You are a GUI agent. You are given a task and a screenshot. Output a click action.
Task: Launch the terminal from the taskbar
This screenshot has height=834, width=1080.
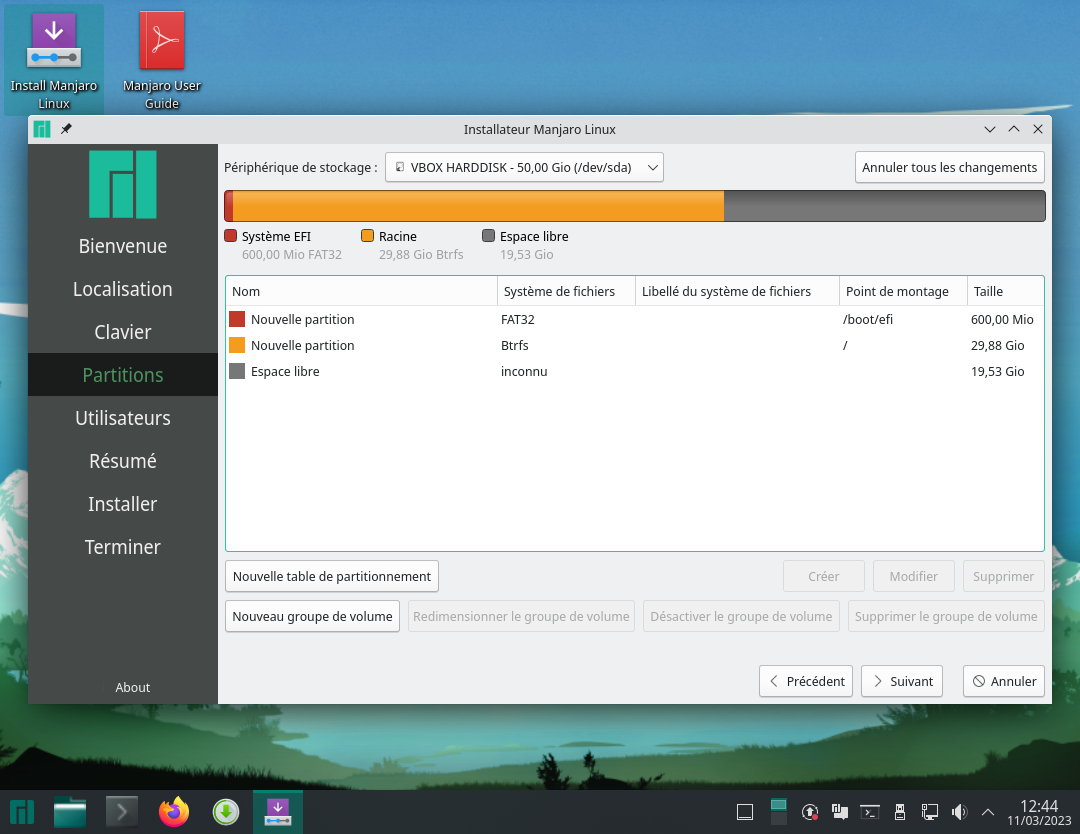point(122,812)
